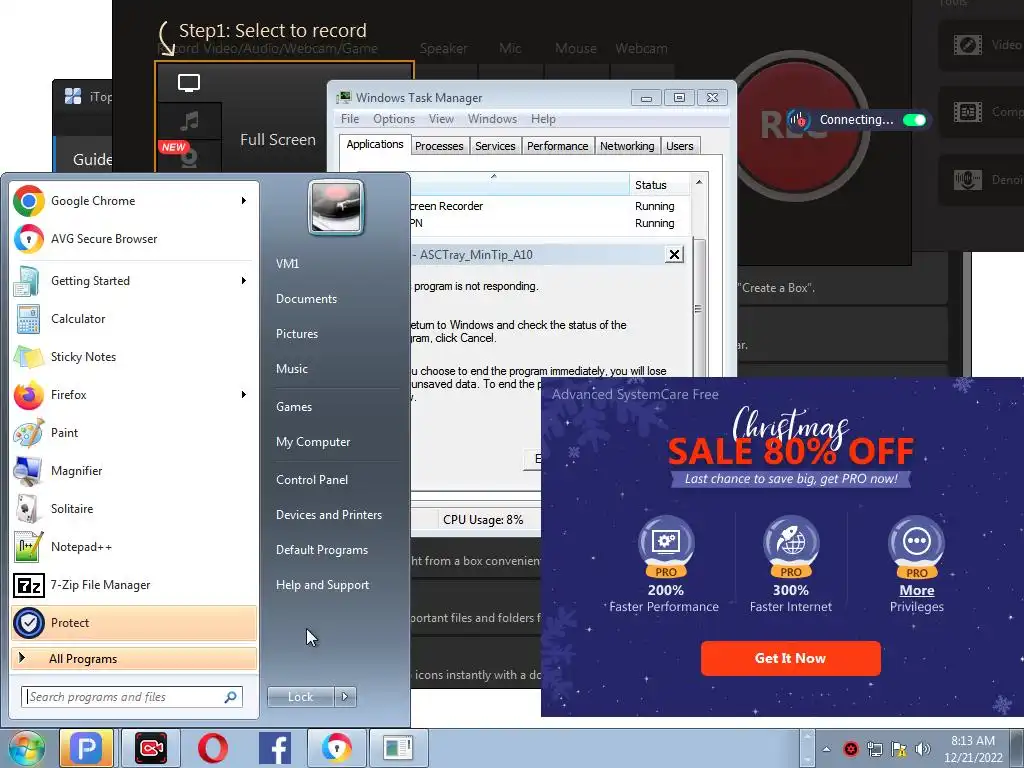Image resolution: width=1024 pixels, height=768 pixels.
Task: Open the Magnifier tool
Action: [134, 471]
